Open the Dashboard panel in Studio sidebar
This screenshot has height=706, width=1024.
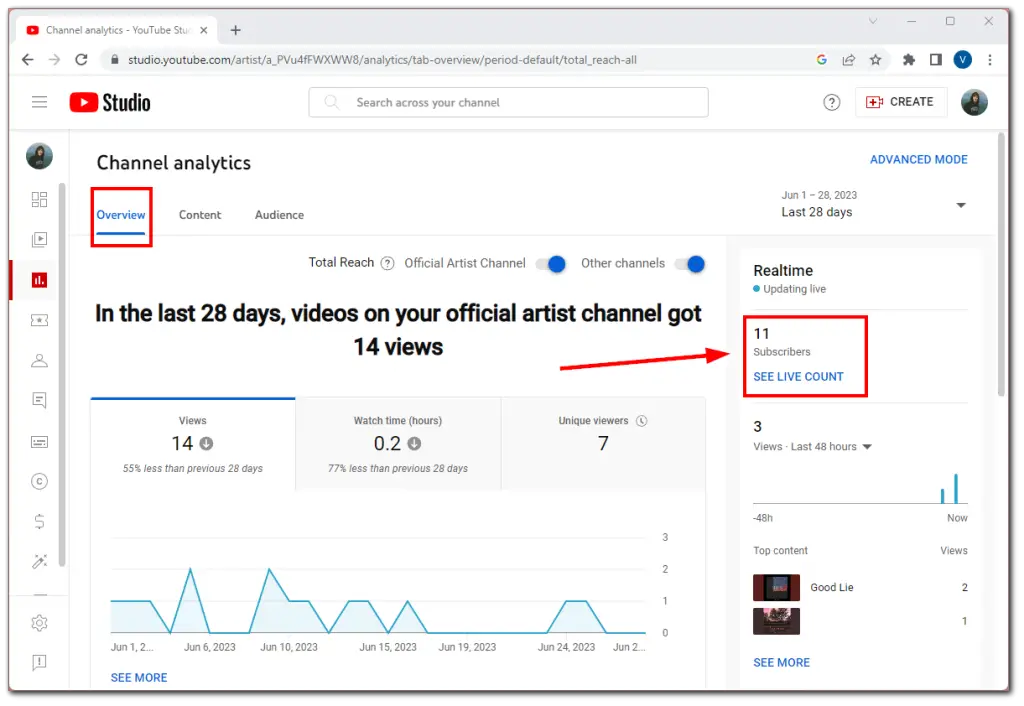40,199
